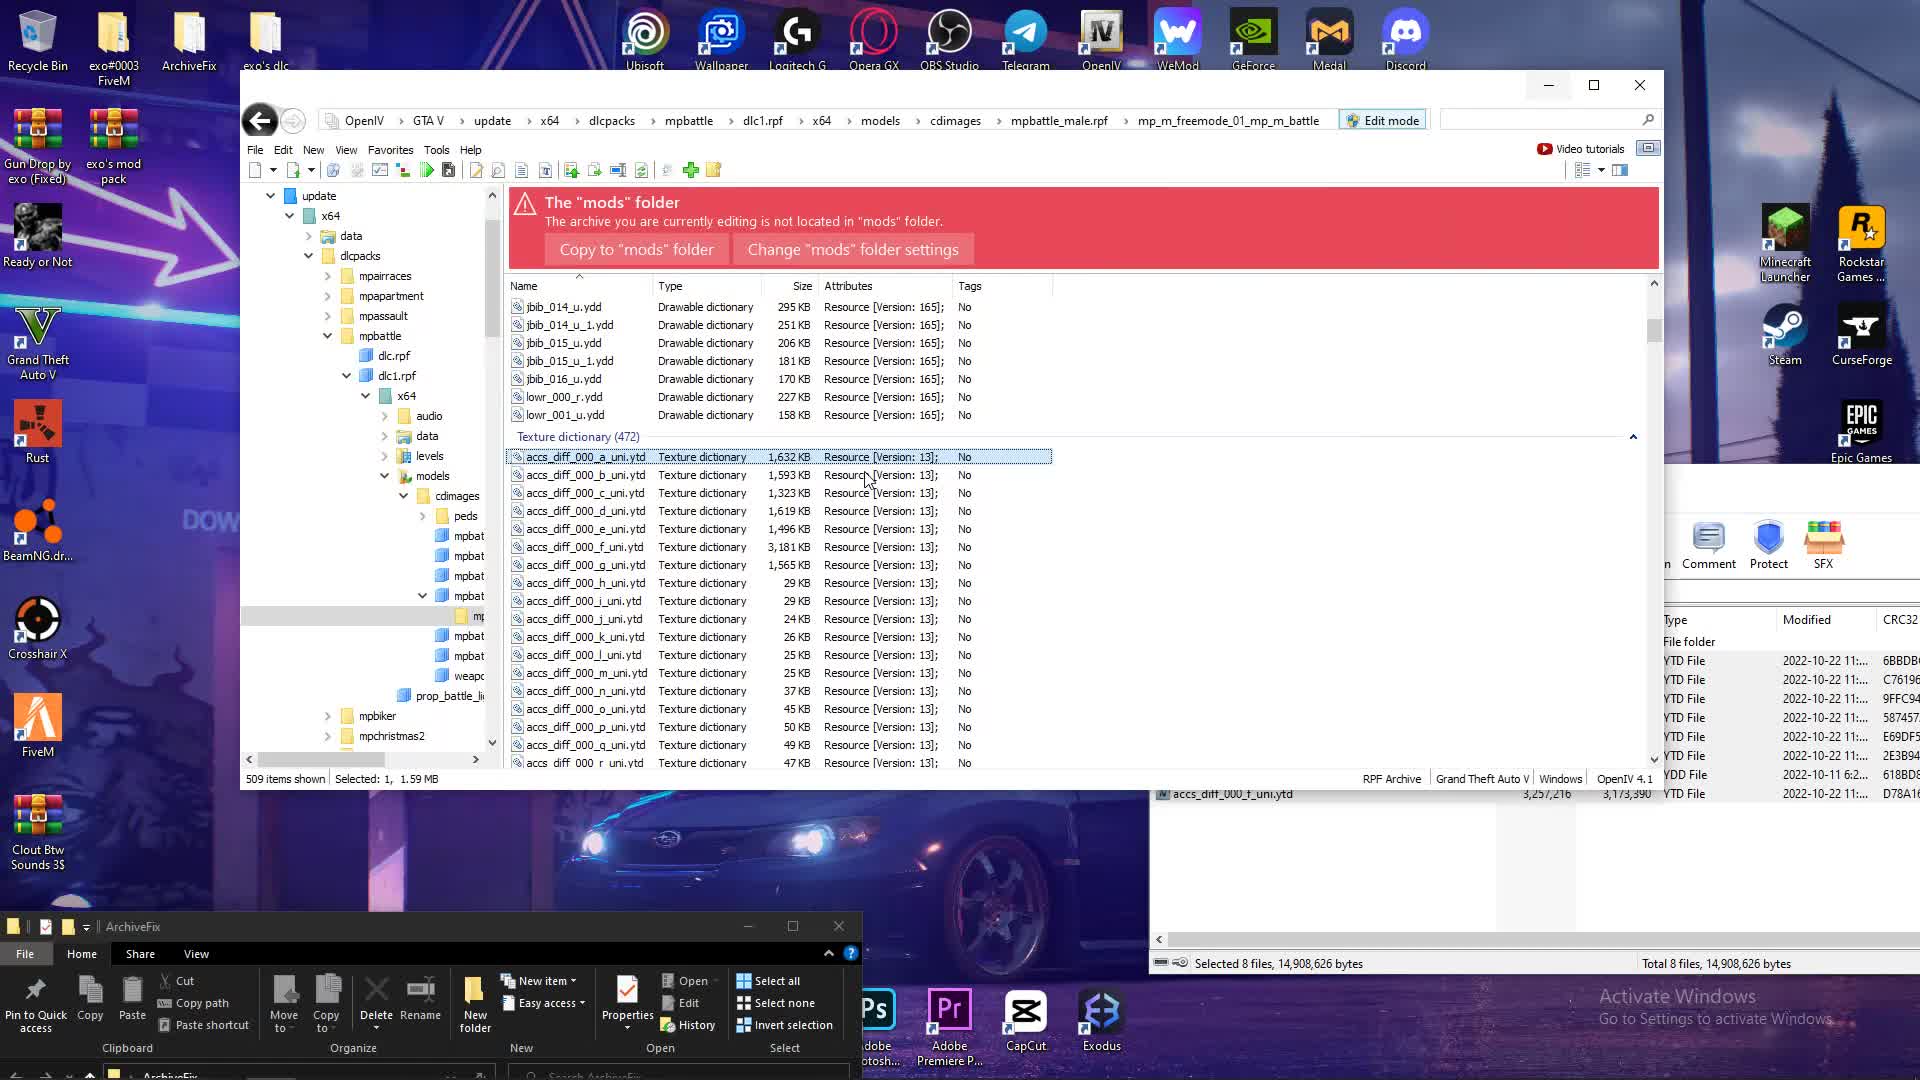Open the Tools menu
This screenshot has height=1080, width=1920.
point(436,150)
